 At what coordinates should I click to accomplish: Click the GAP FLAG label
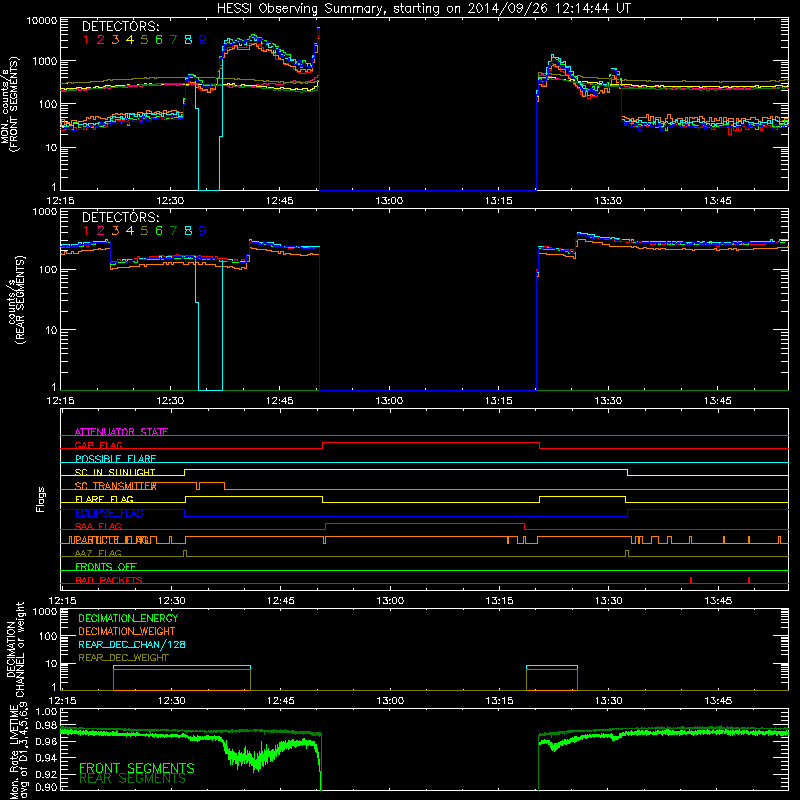[98, 445]
